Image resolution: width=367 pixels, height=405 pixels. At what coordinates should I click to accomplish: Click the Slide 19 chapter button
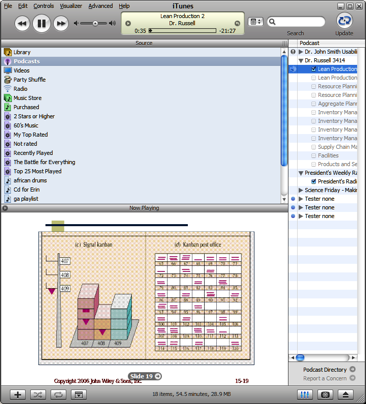point(145,376)
